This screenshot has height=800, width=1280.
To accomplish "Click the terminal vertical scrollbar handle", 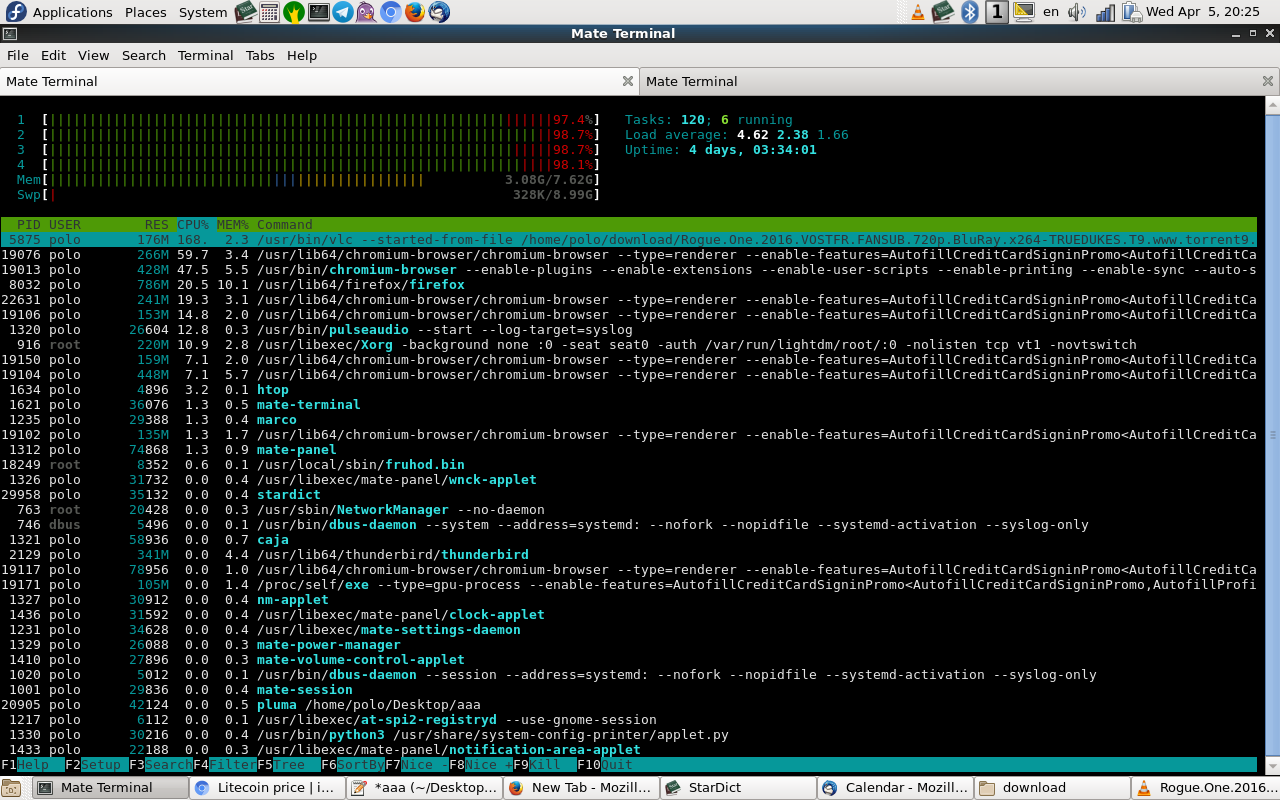I will [x=1273, y=435].
